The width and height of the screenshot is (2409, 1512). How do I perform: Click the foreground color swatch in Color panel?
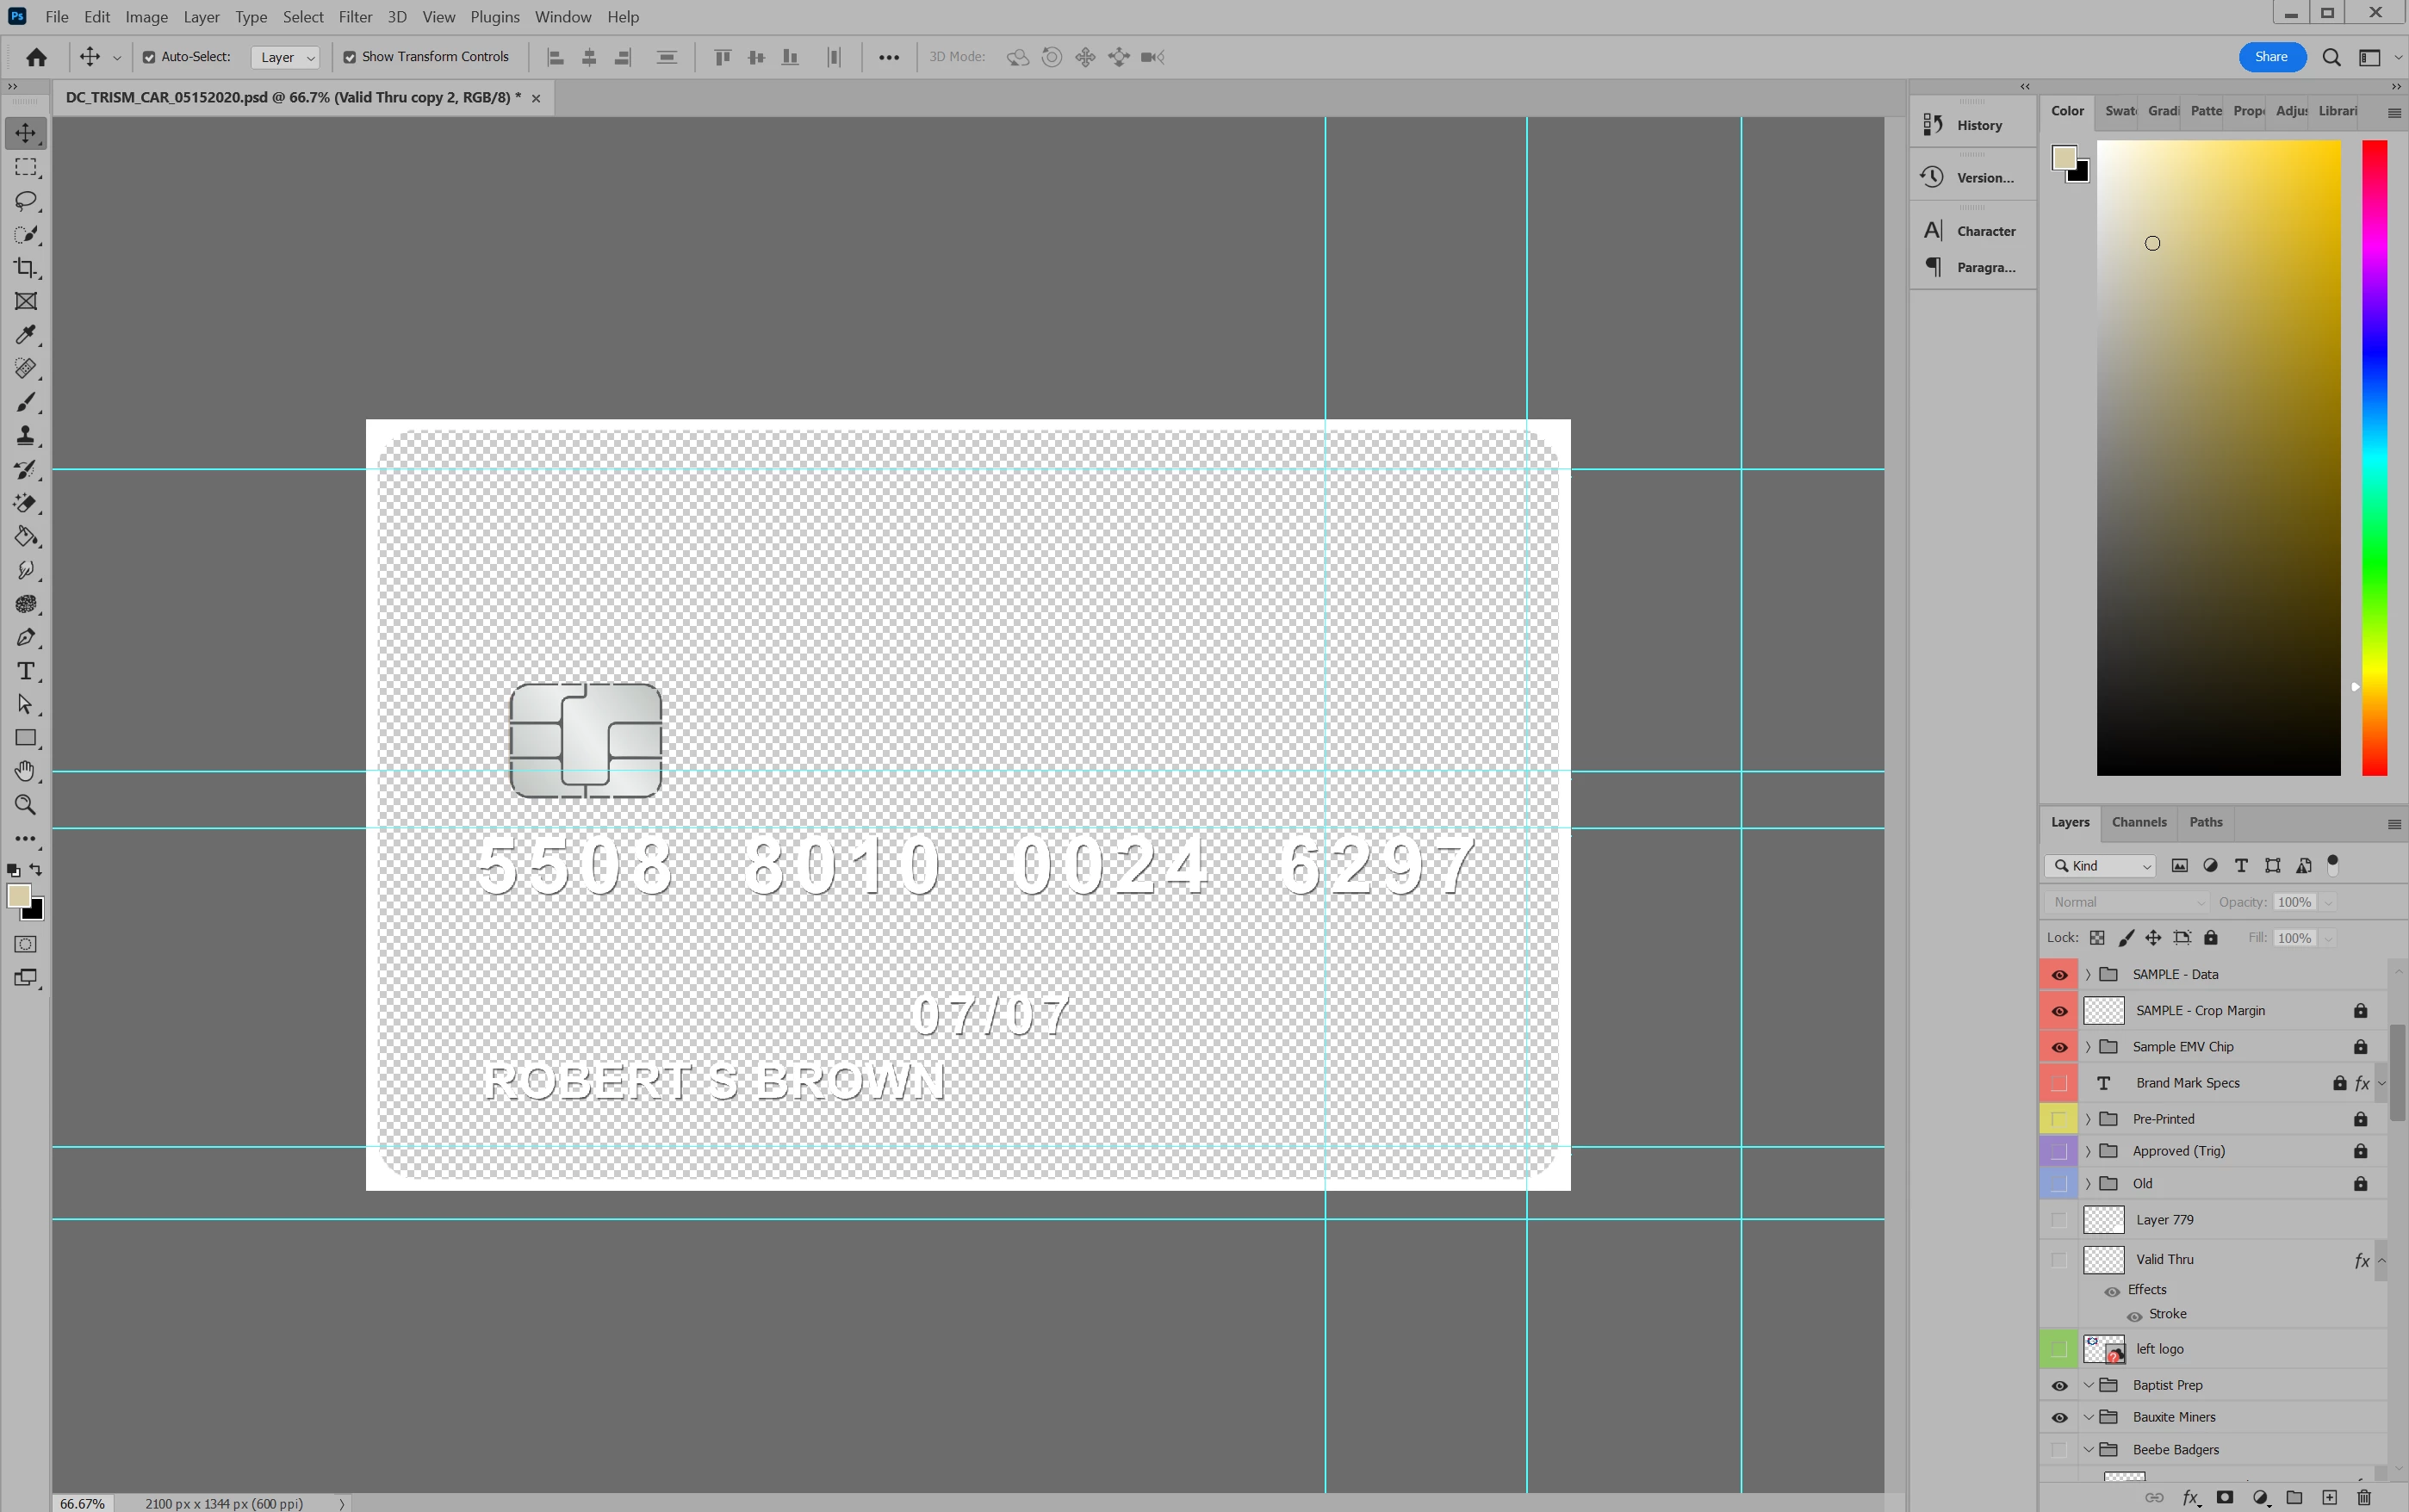(2064, 158)
